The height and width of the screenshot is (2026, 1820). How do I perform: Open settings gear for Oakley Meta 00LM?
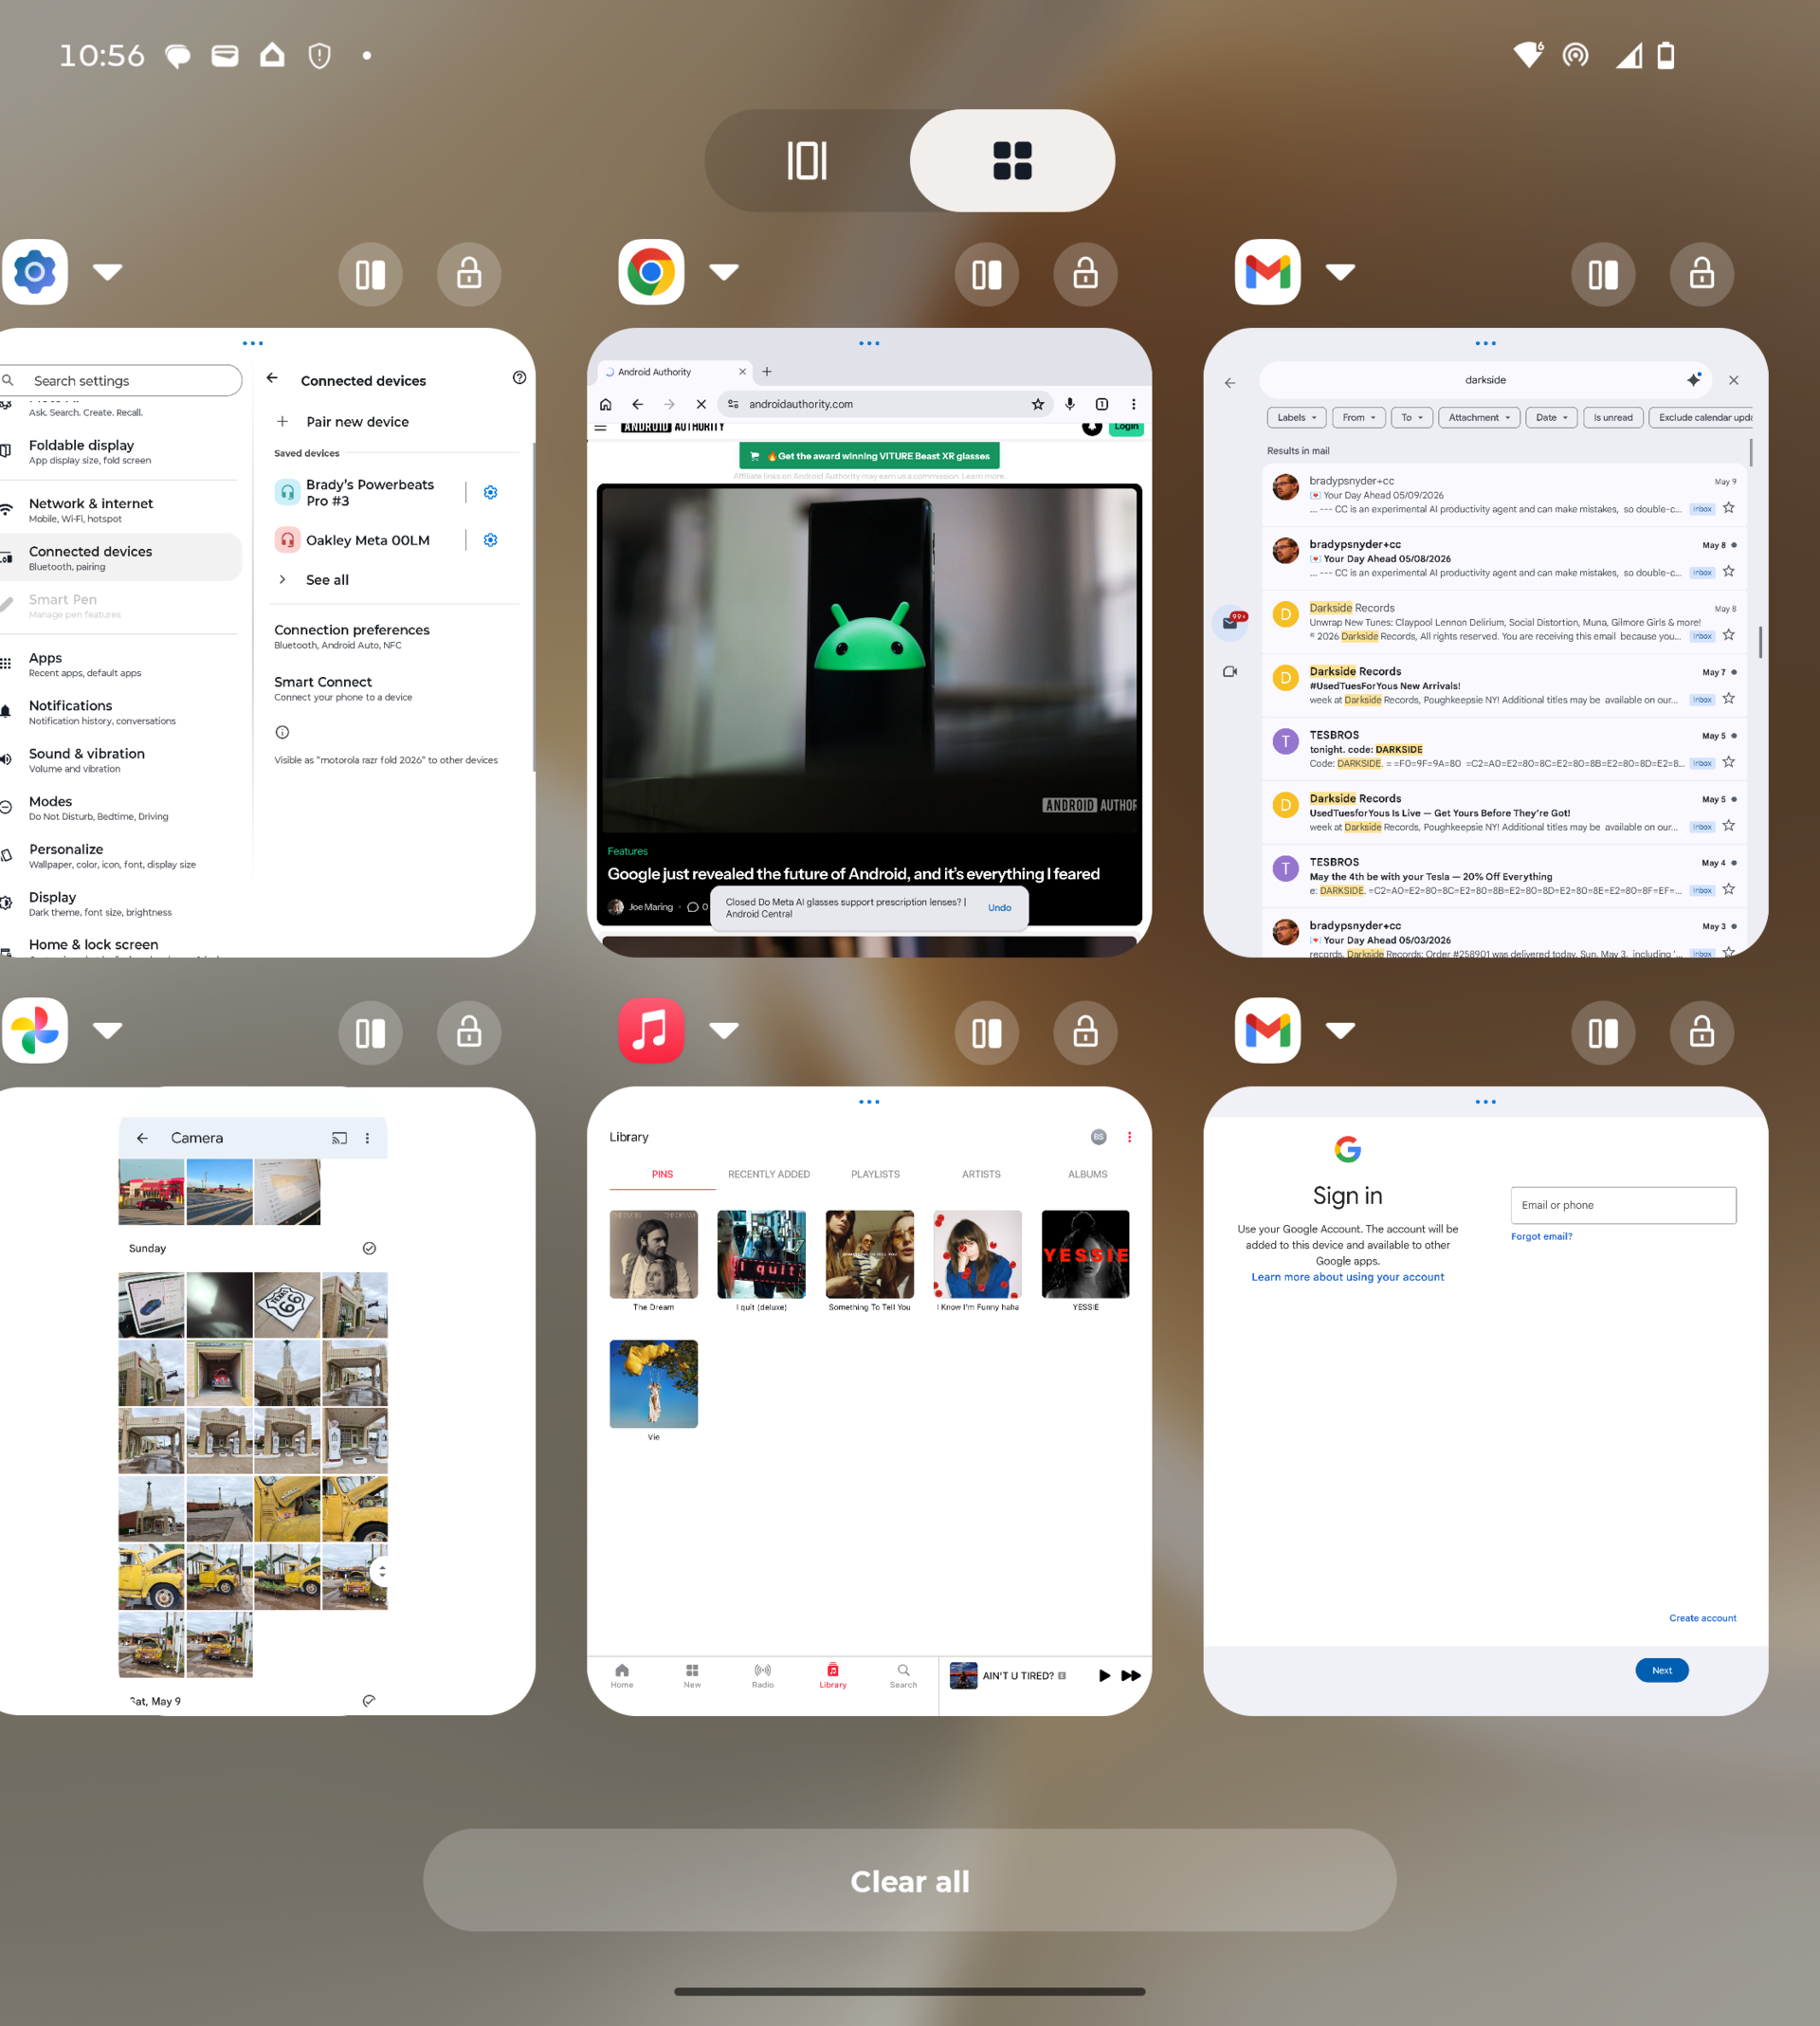[x=490, y=540]
